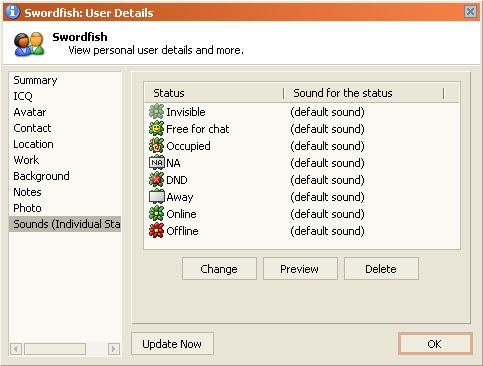Click the Sound for the status column header

point(364,93)
